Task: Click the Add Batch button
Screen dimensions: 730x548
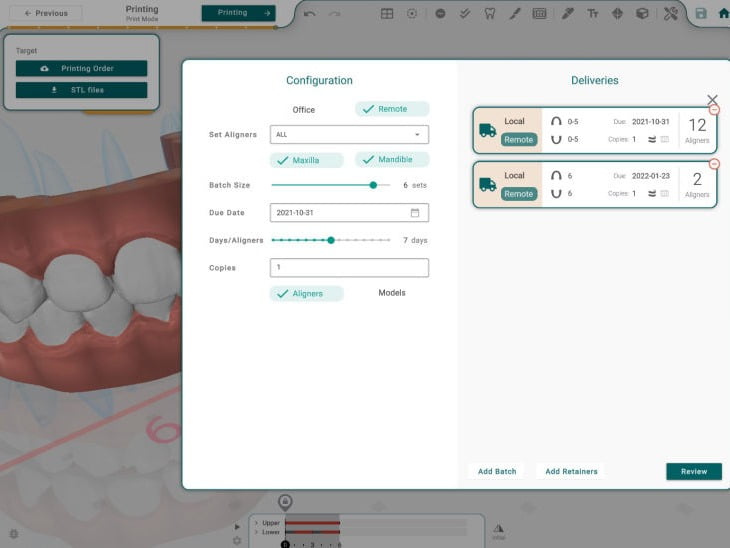Action: [x=497, y=471]
